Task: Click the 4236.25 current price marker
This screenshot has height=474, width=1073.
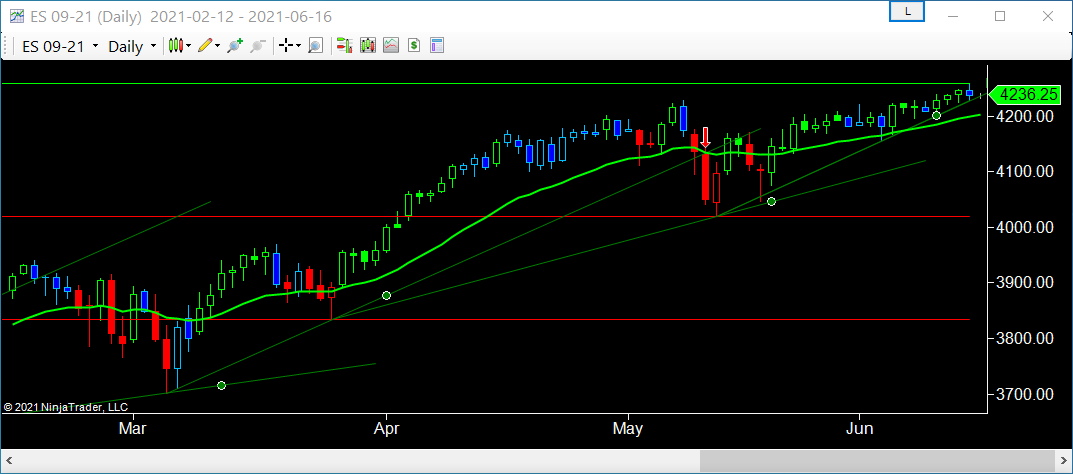Action: (1024, 94)
